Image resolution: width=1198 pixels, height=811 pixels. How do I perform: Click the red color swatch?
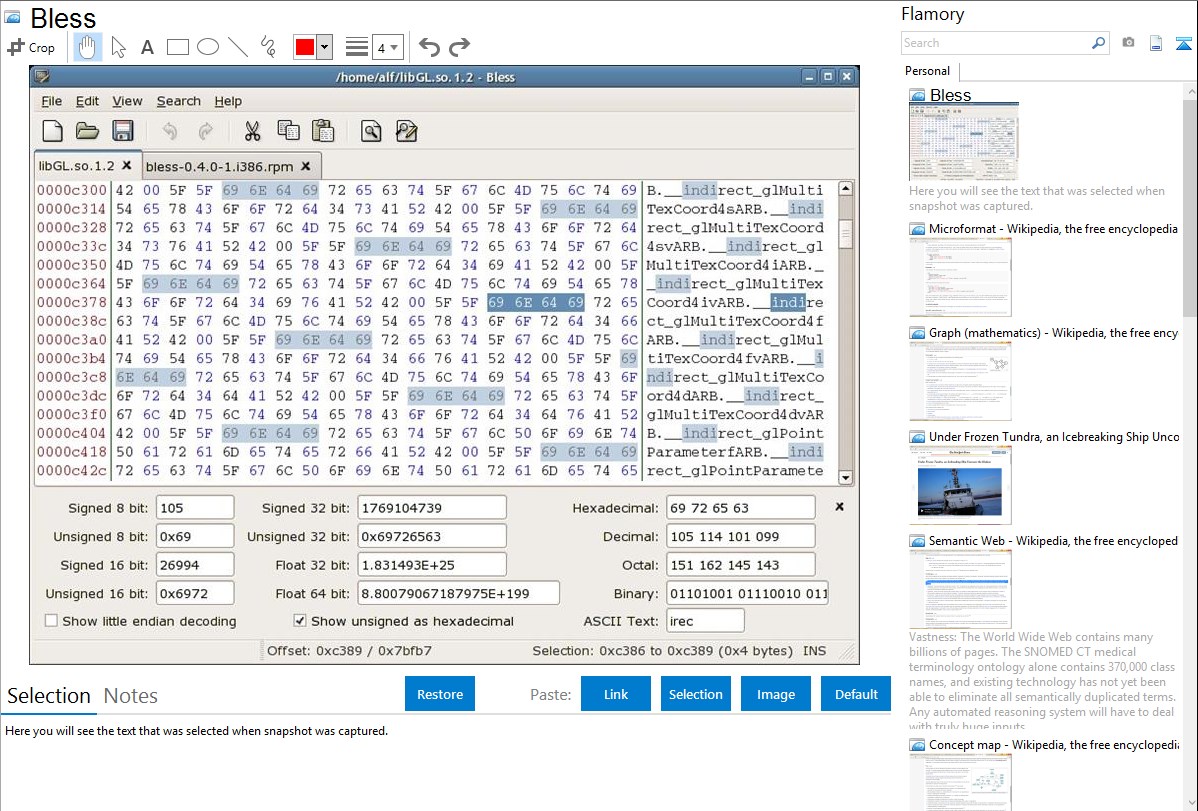[305, 47]
